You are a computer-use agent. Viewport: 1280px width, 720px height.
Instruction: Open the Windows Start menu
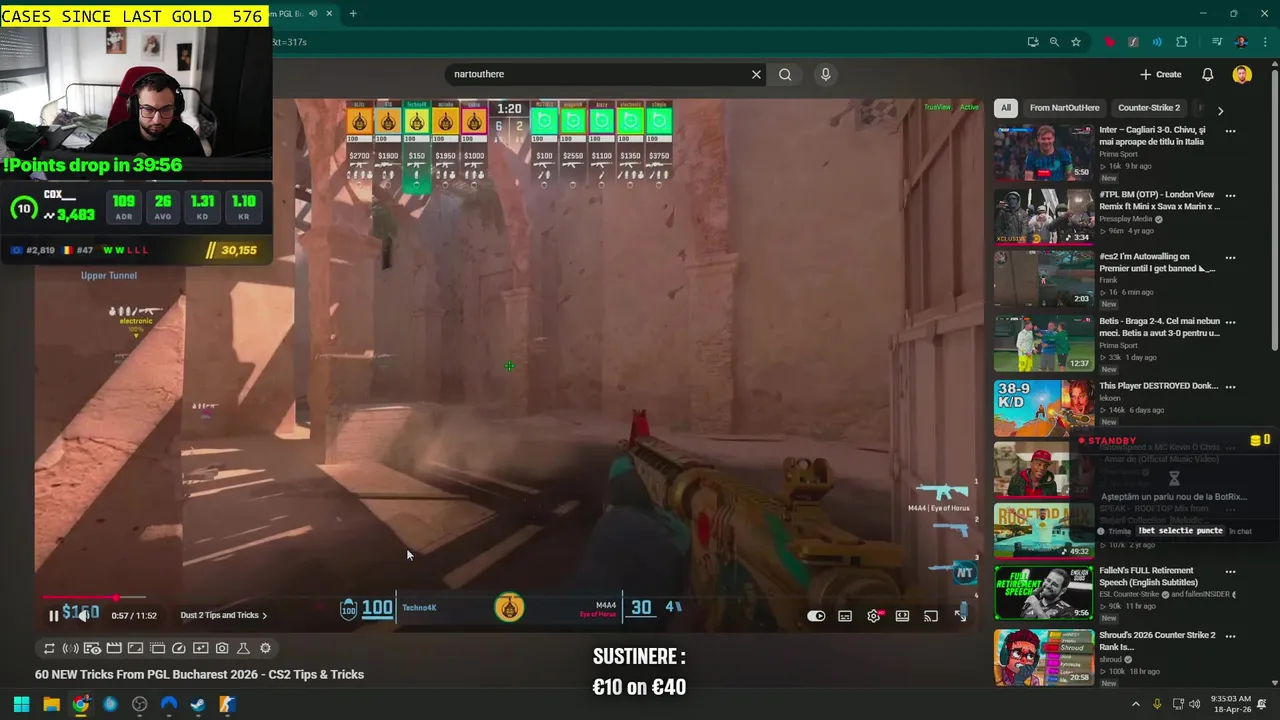[x=22, y=704]
